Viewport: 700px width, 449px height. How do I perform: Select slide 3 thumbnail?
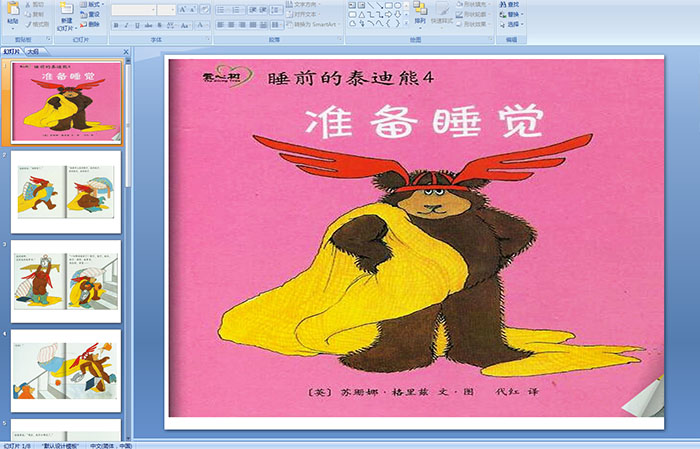click(66, 281)
